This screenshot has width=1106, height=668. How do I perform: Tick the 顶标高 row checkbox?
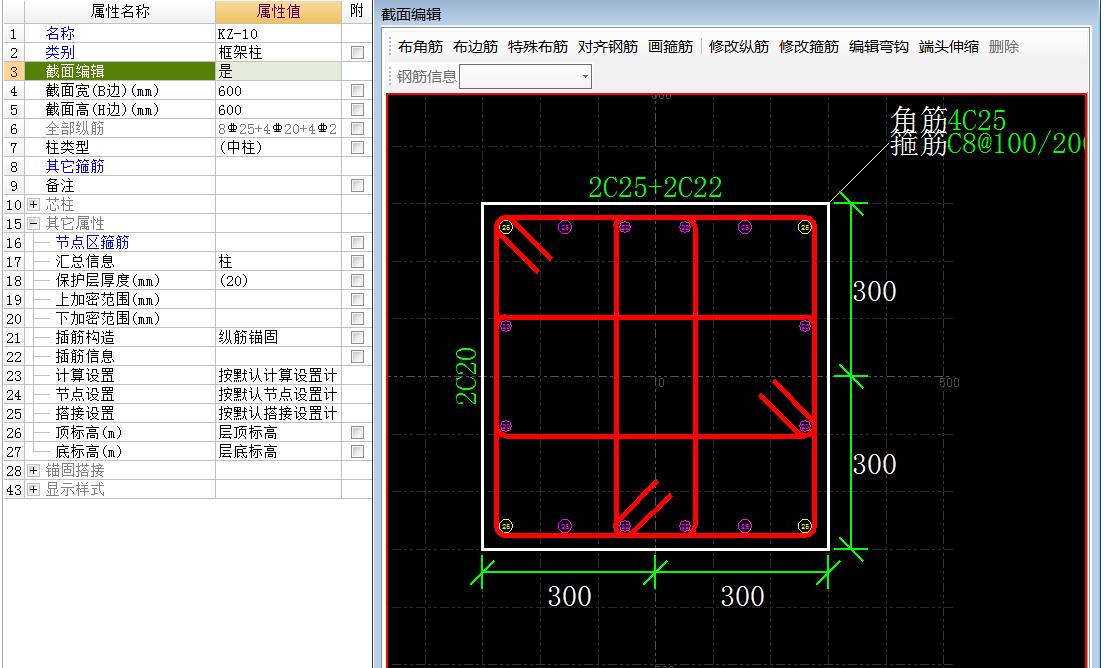(358, 432)
